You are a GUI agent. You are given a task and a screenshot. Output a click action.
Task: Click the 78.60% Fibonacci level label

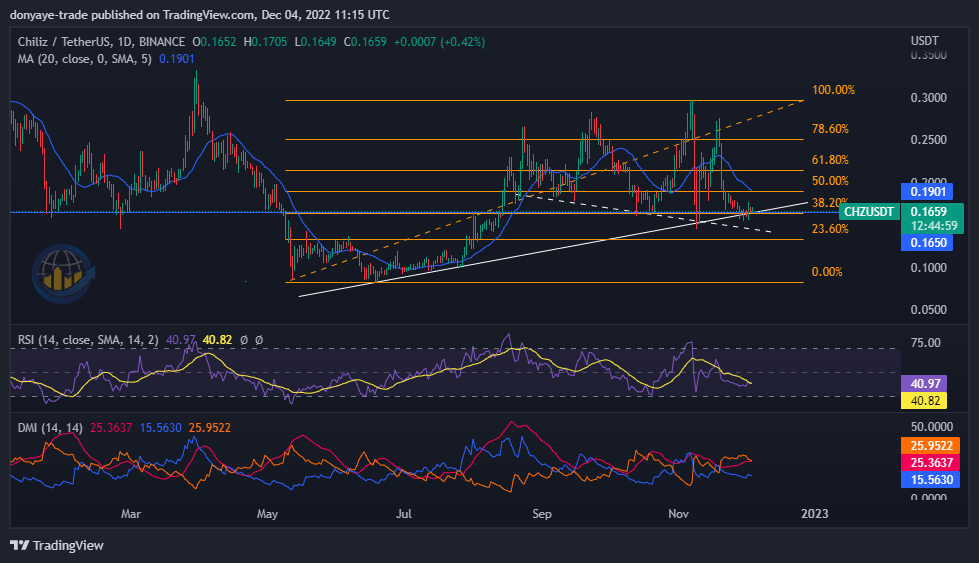click(x=830, y=129)
